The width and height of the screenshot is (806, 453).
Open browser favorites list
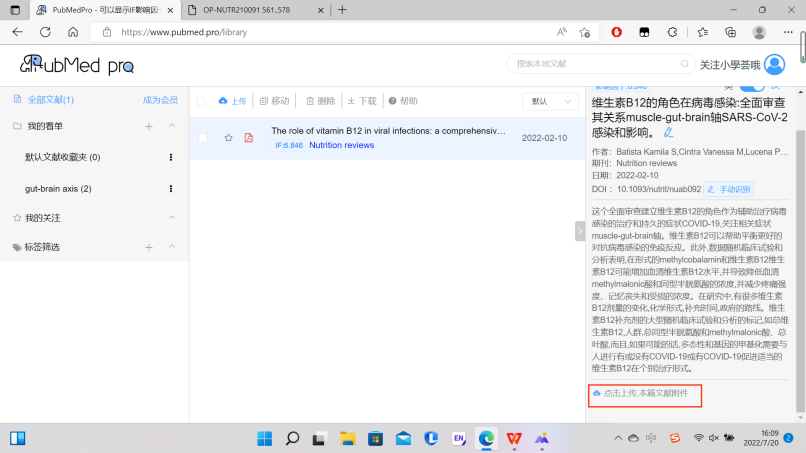pos(703,32)
